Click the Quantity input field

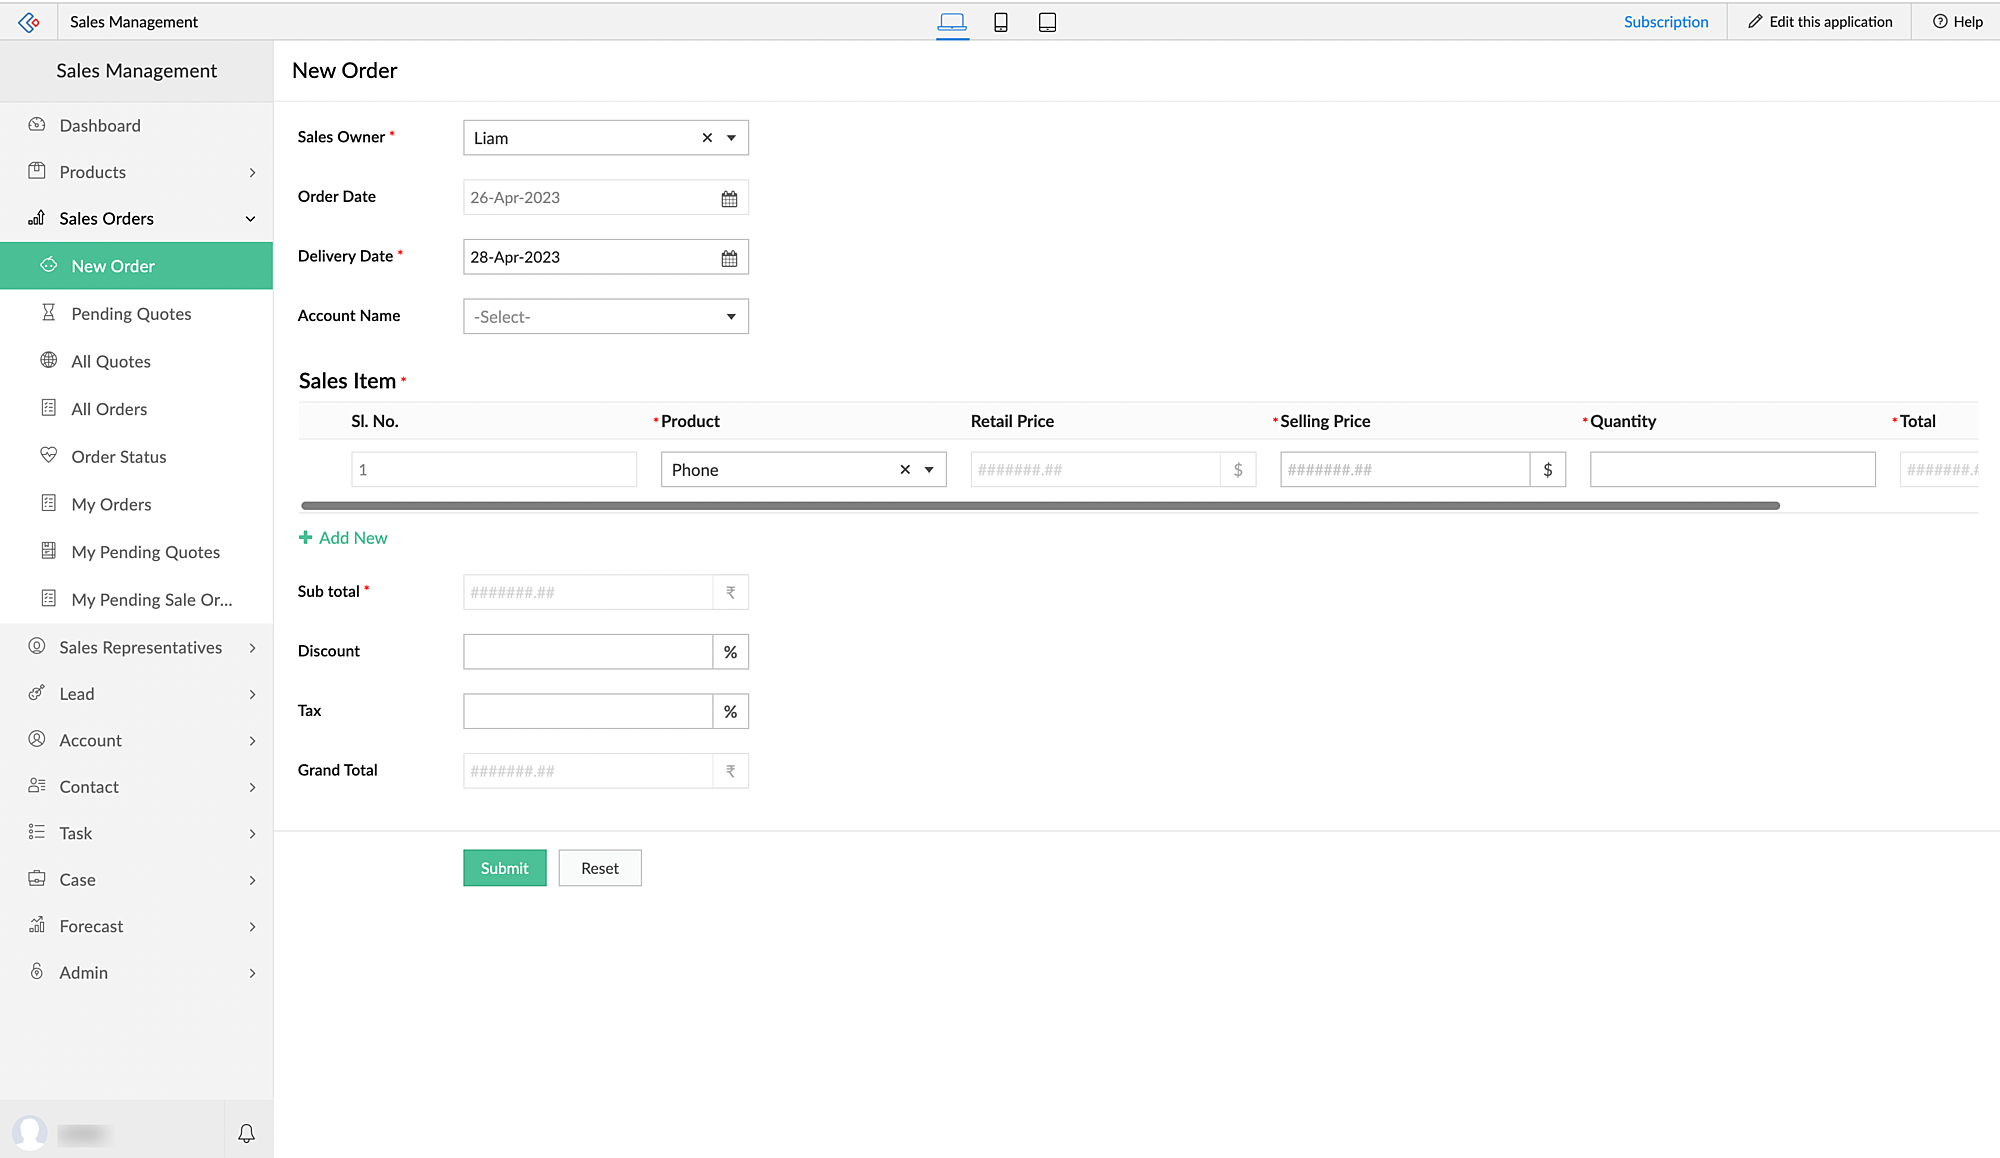pyautogui.click(x=1732, y=470)
